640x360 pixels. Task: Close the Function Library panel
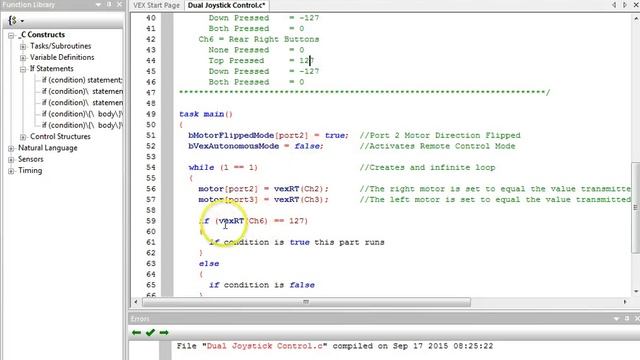[x=119, y=4]
